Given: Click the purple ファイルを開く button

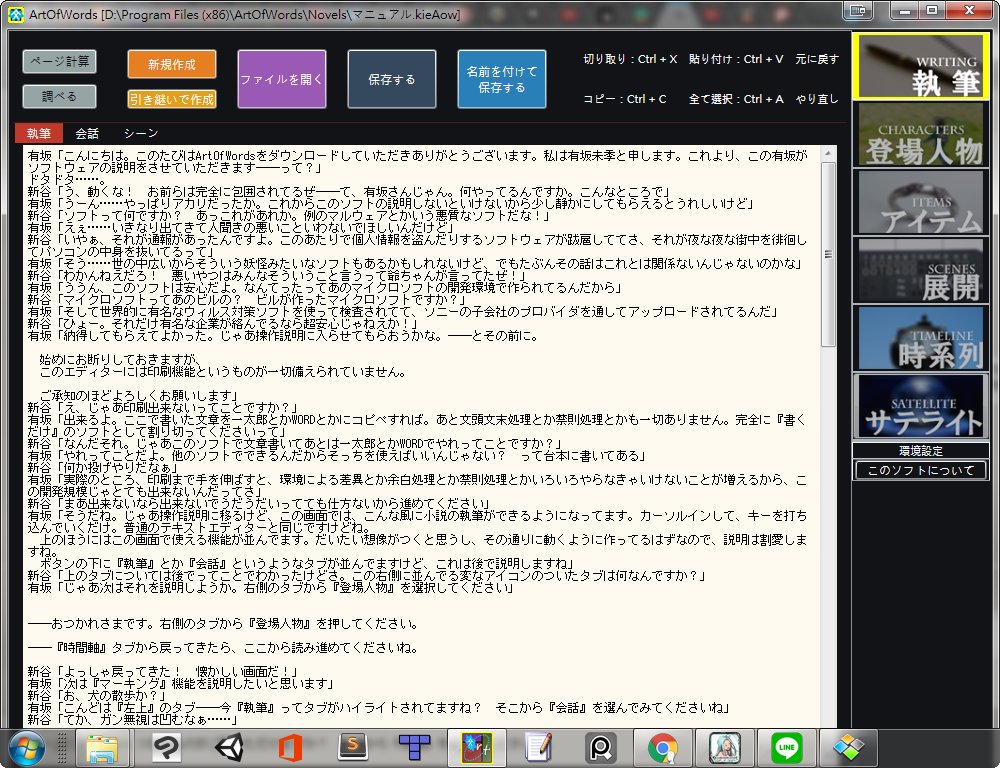Looking at the screenshot, I should point(282,79).
